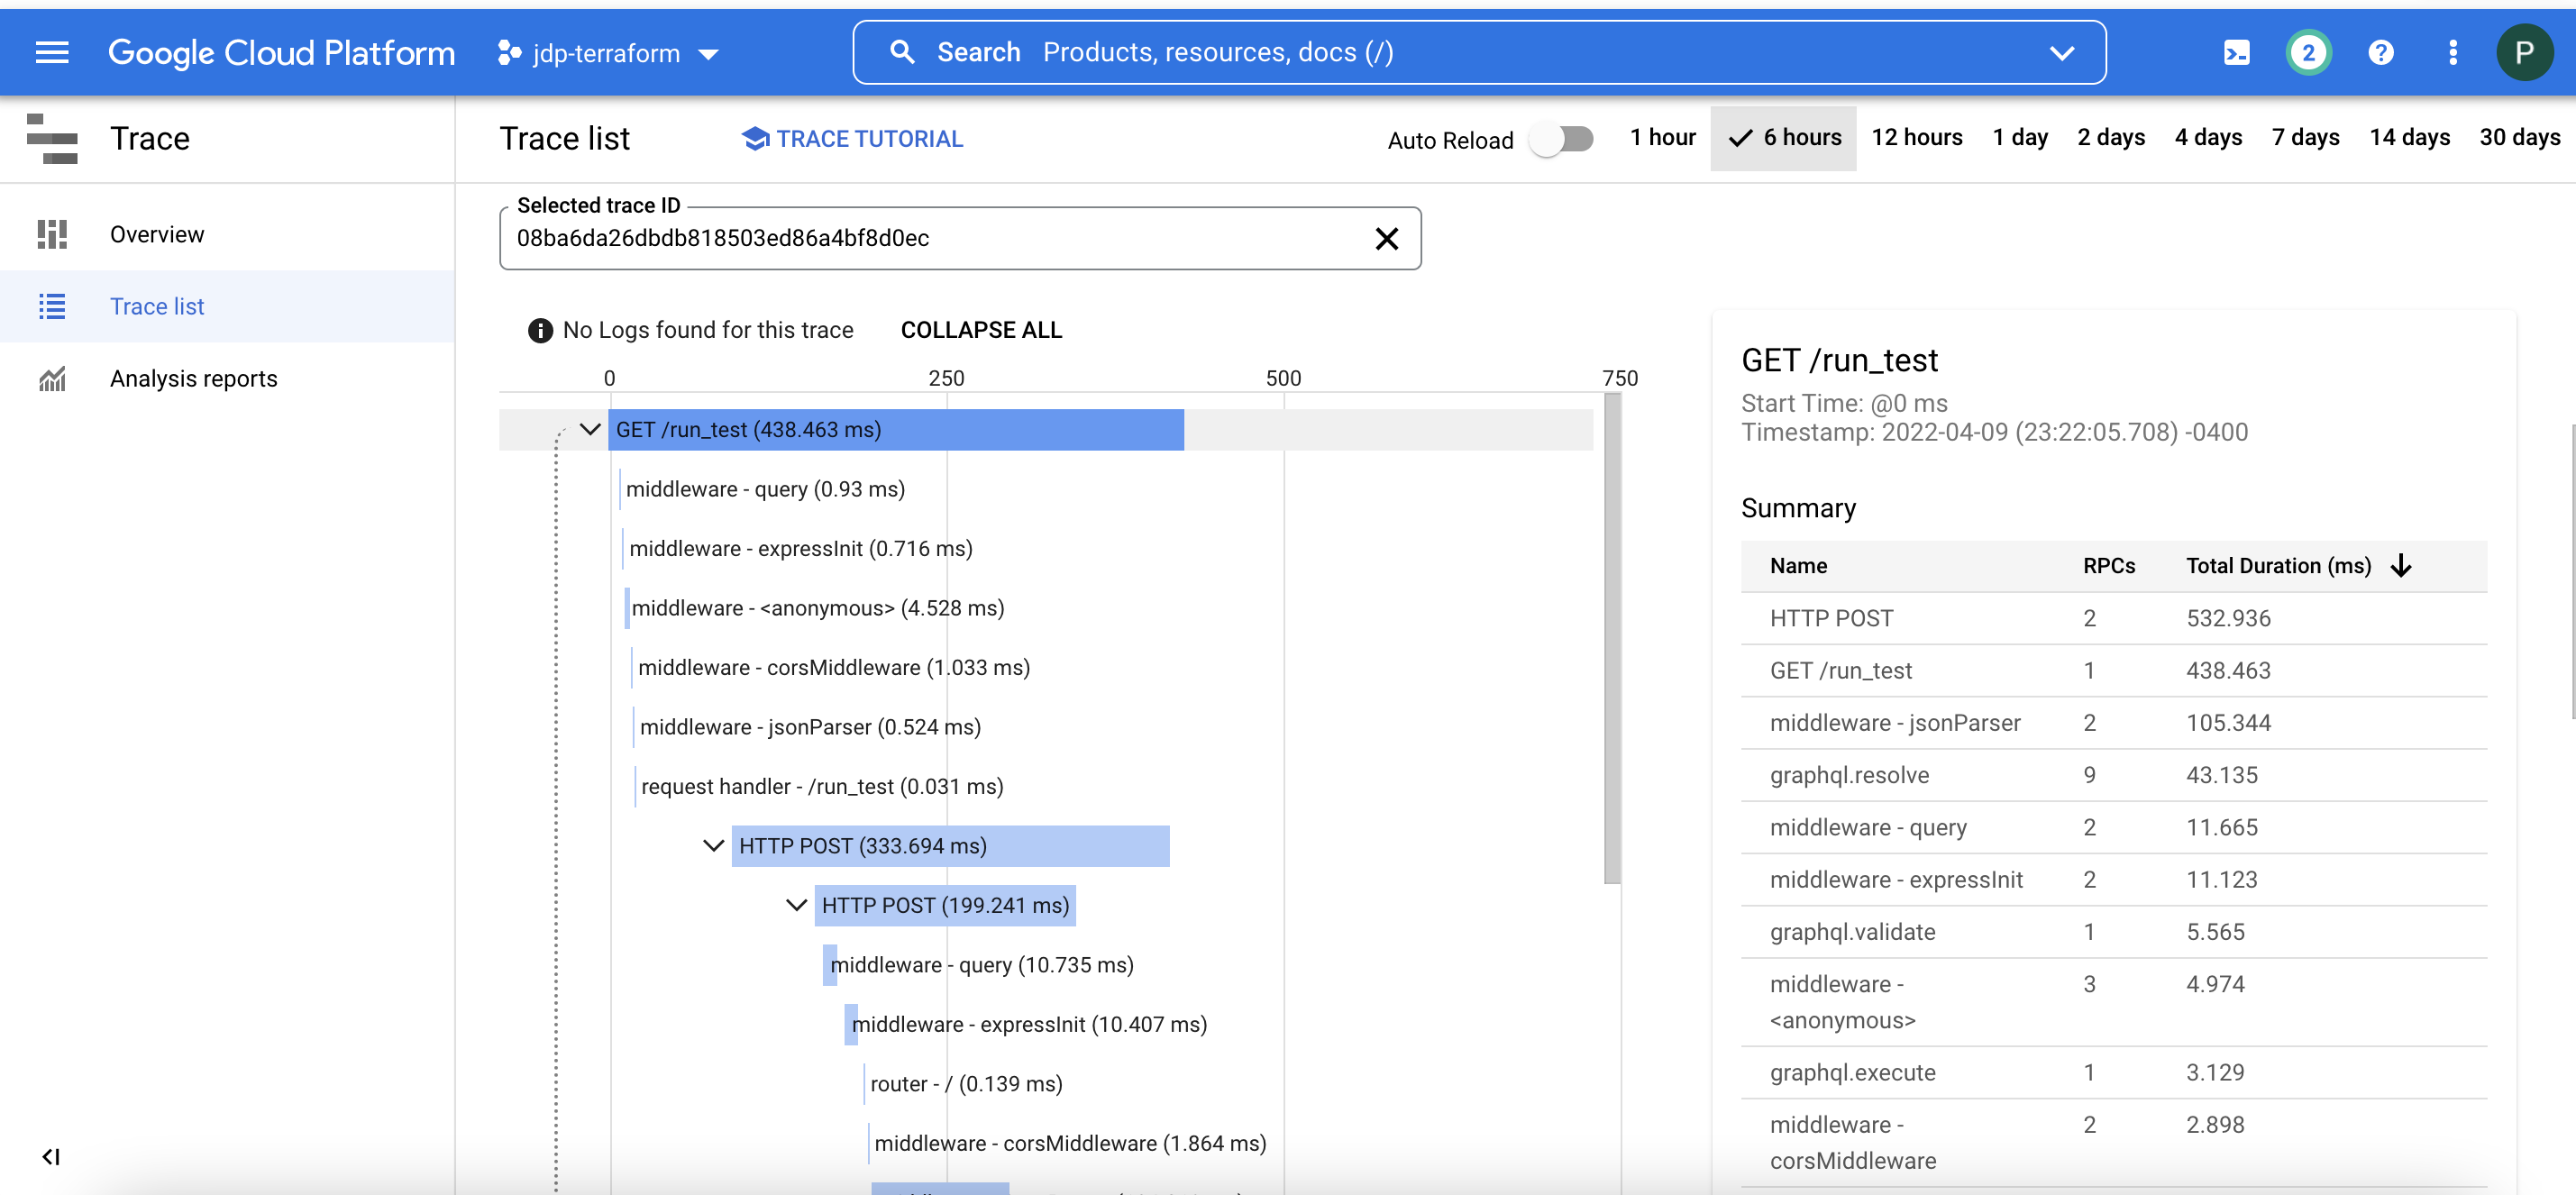Click the waterfall vertical scrollbar
The height and width of the screenshot is (1195, 2576).
click(1612, 640)
